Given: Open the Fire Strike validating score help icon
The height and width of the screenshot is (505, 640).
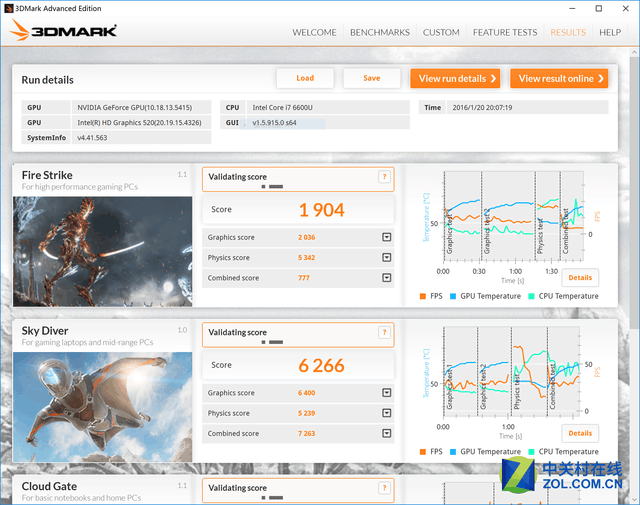Looking at the screenshot, I should coord(384,177).
